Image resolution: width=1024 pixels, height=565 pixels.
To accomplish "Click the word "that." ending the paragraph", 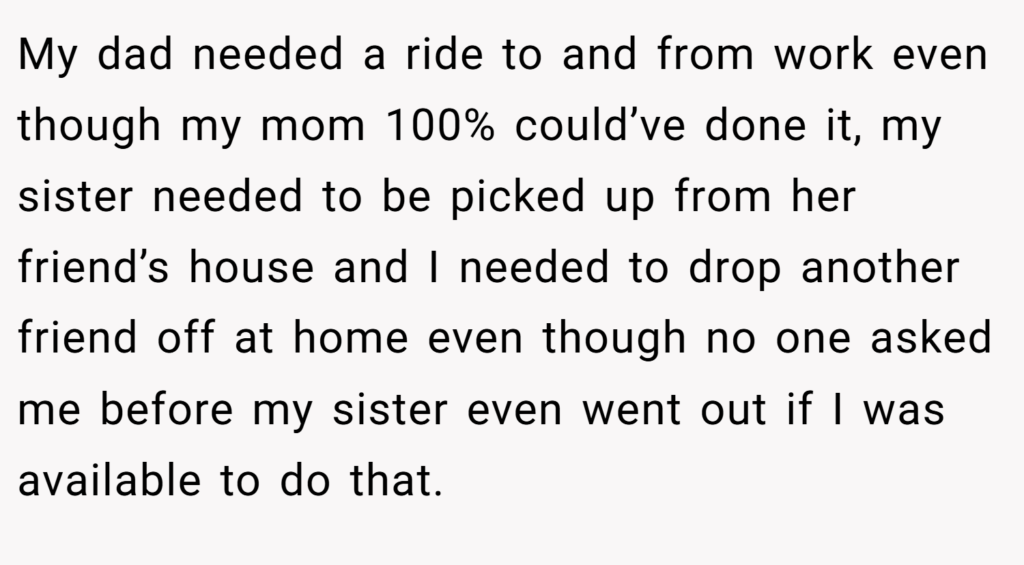I will [396, 481].
